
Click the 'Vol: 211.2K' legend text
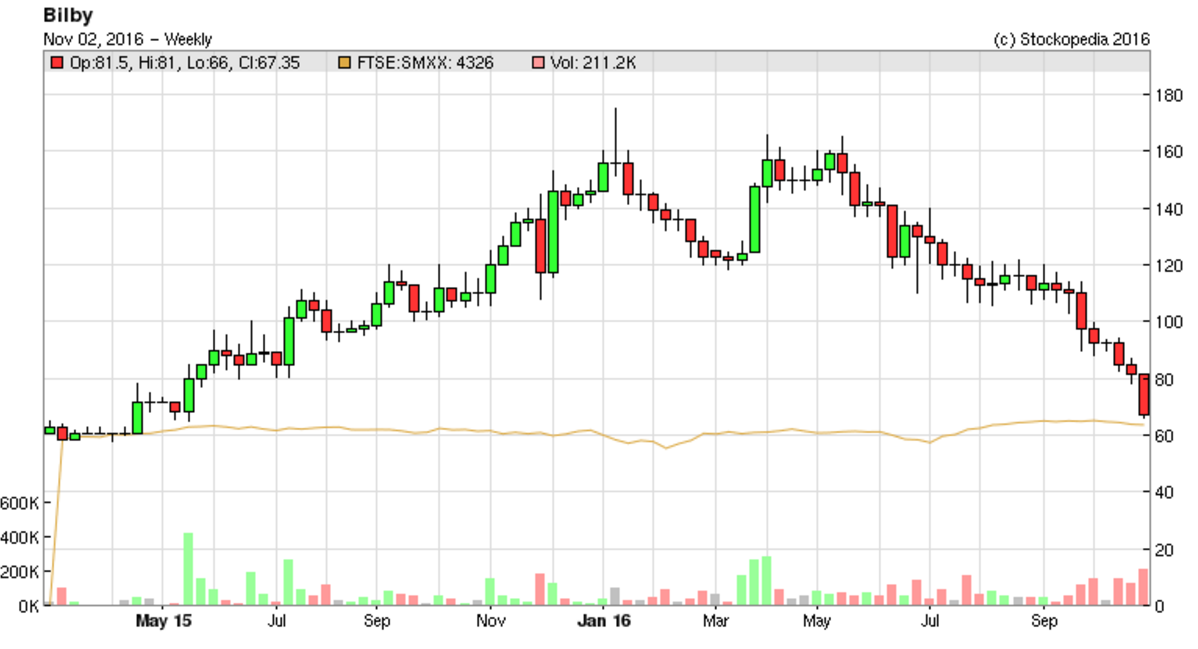tap(593, 63)
